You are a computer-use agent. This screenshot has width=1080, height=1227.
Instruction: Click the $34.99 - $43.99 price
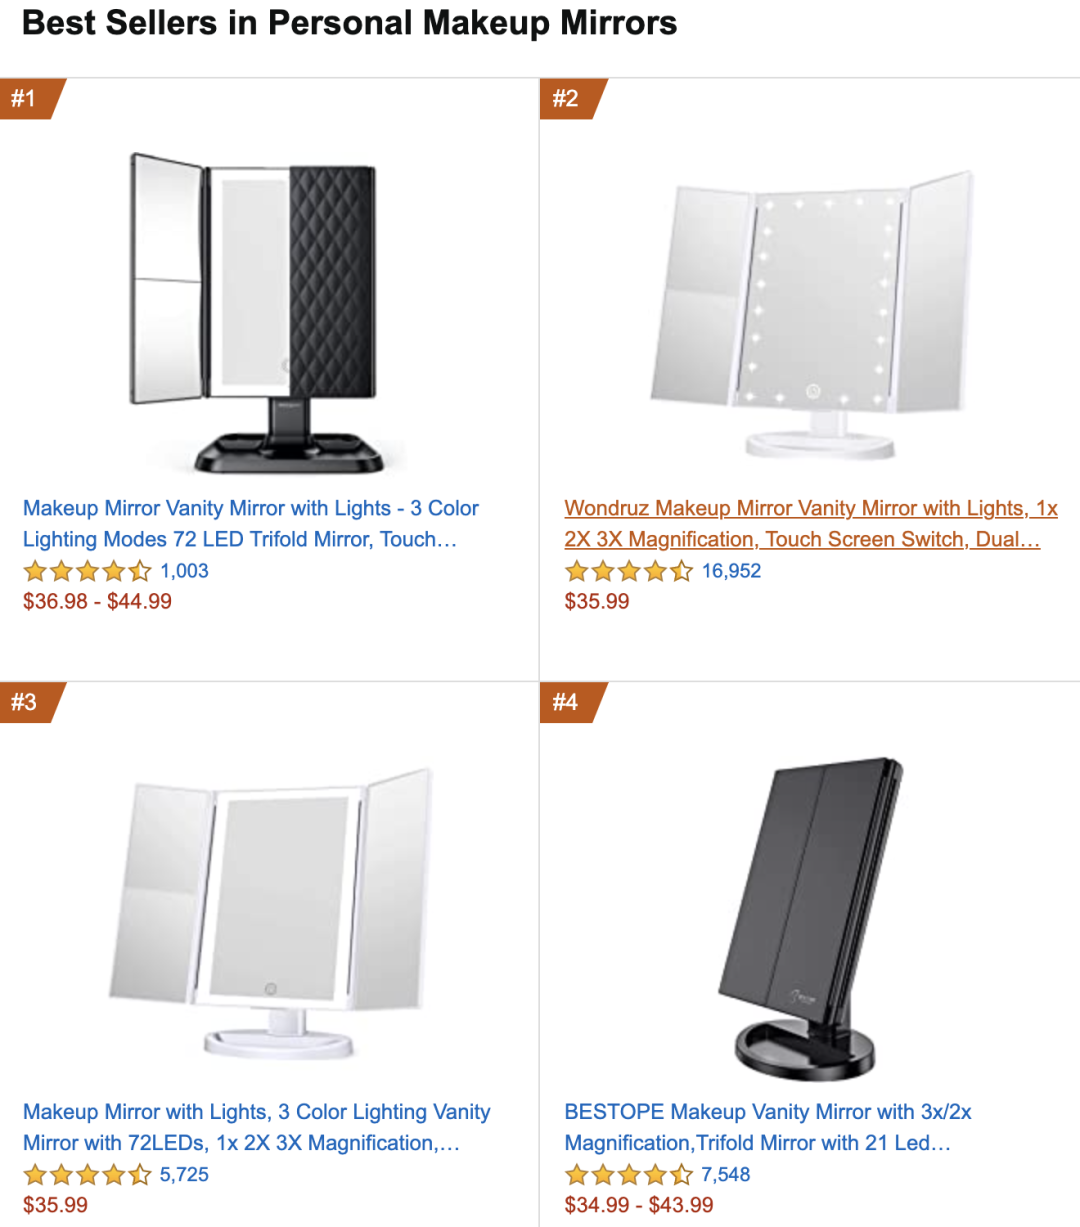click(639, 1205)
